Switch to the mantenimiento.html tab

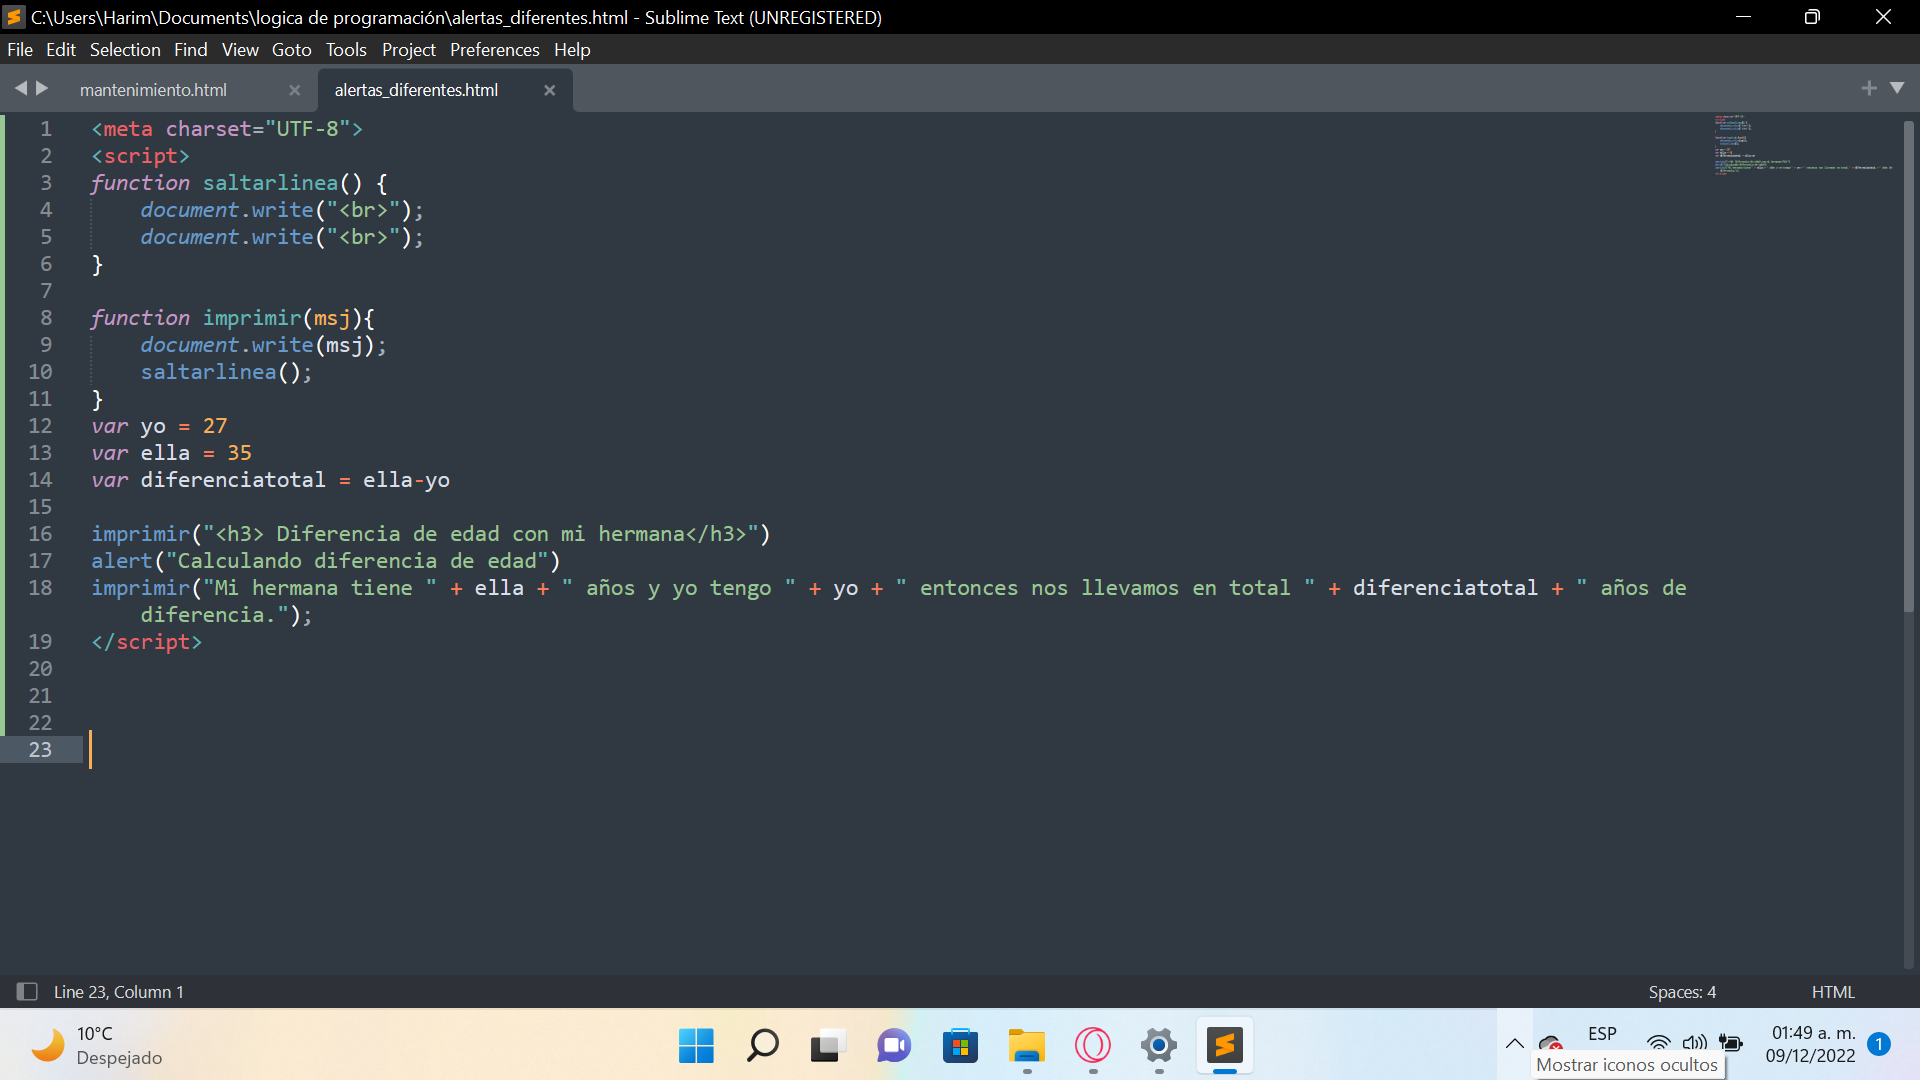point(153,90)
